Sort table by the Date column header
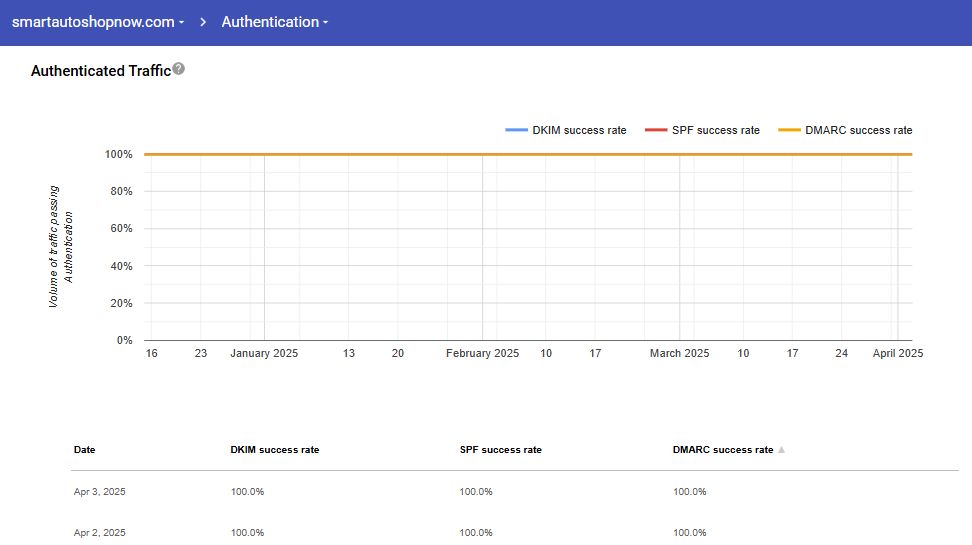The height and width of the screenshot is (545, 972). click(x=85, y=450)
